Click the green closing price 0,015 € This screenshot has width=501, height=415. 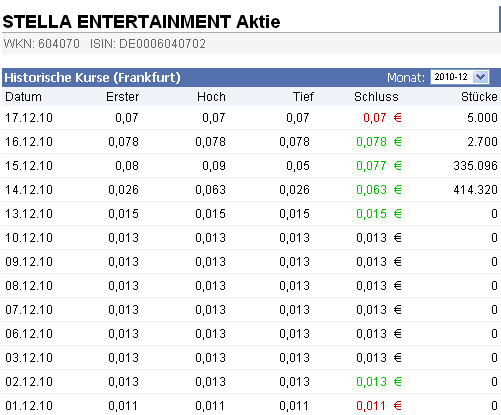pos(379,214)
